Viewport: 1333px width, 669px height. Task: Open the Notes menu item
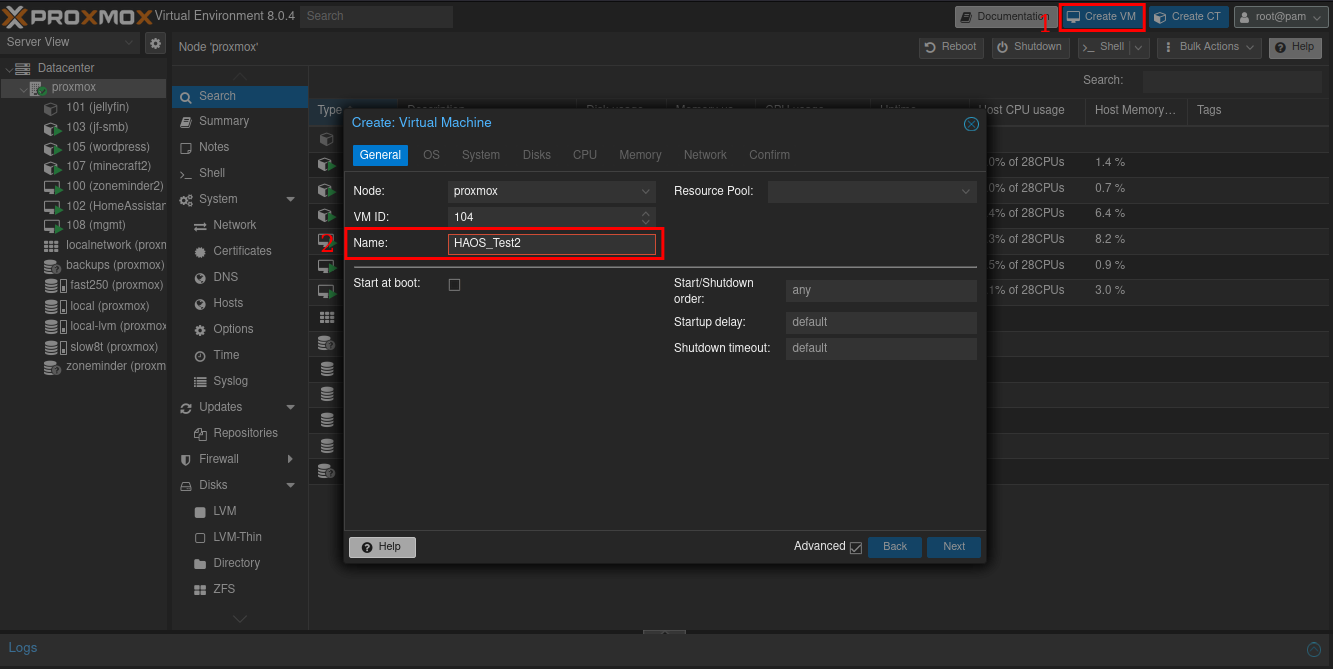(x=239, y=147)
